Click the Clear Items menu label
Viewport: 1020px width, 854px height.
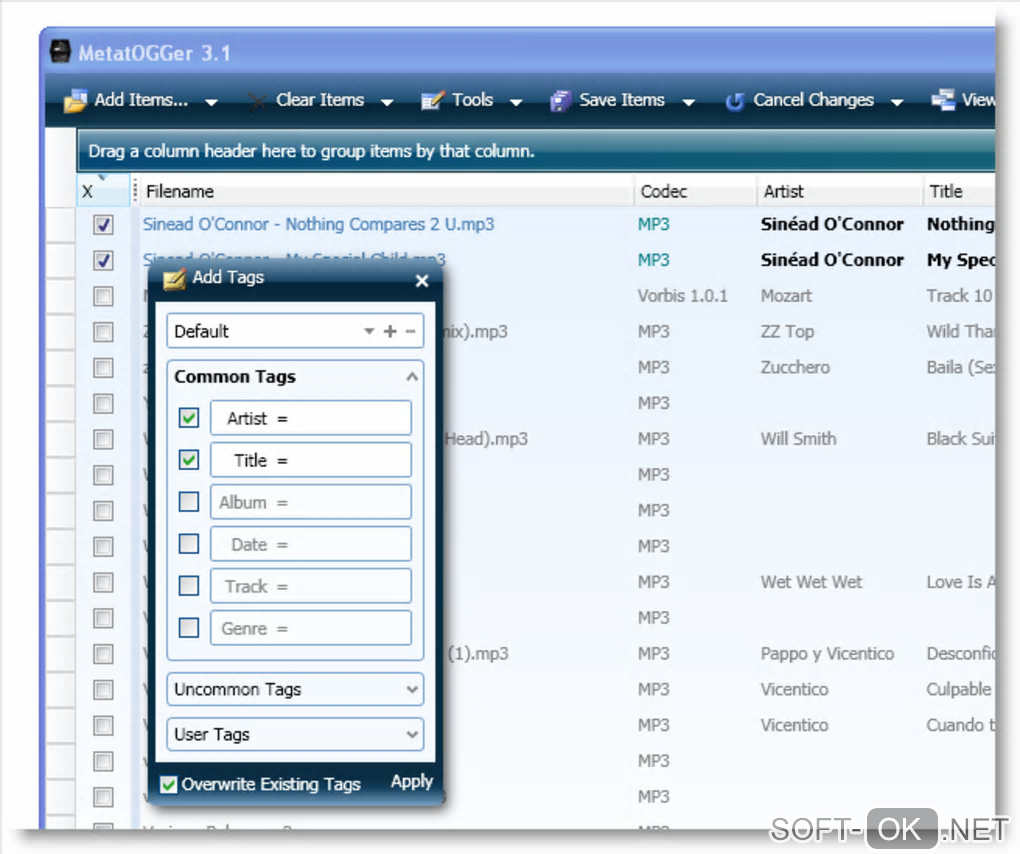click(320, 100)
